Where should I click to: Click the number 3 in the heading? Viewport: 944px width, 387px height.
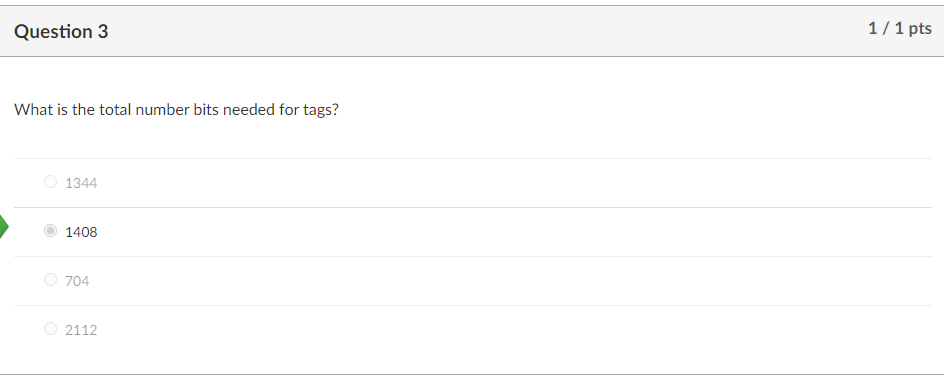[x=103, y=31]
